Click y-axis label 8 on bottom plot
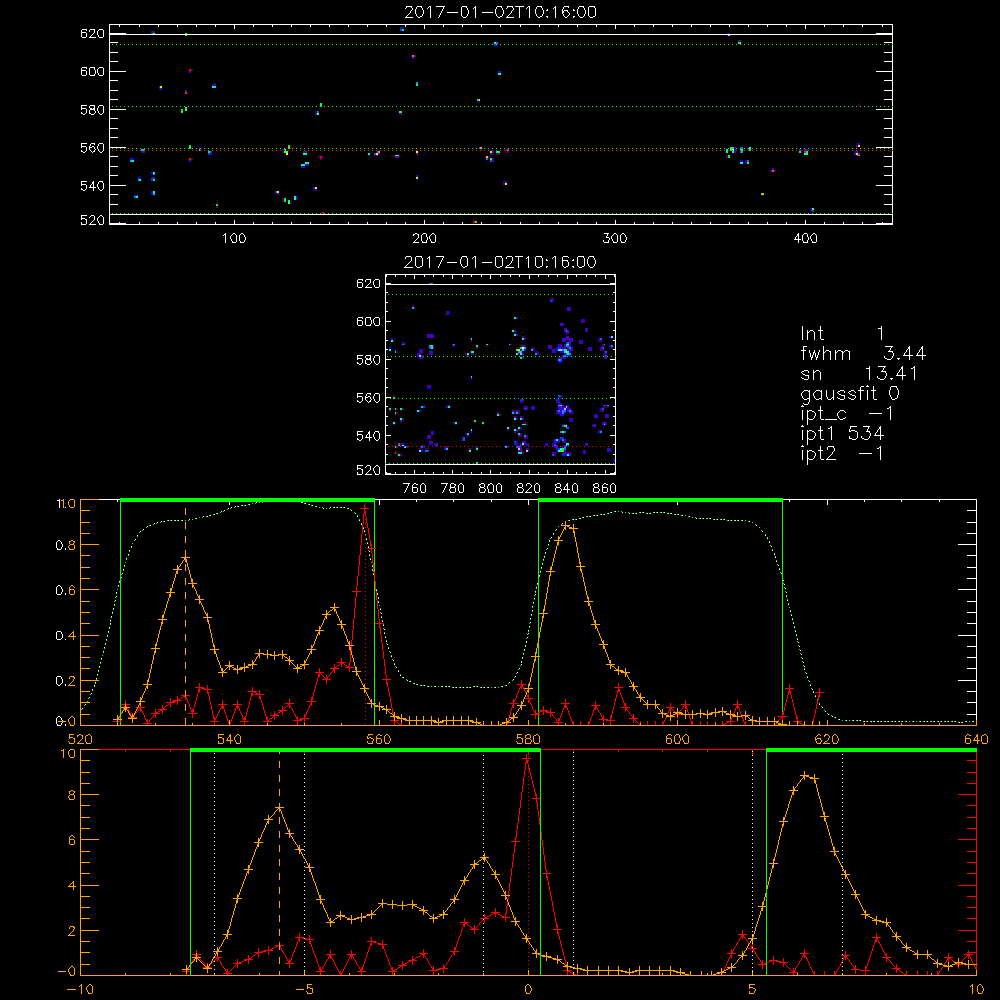This screenshot has height=1000, width=1000. point(71,795)
